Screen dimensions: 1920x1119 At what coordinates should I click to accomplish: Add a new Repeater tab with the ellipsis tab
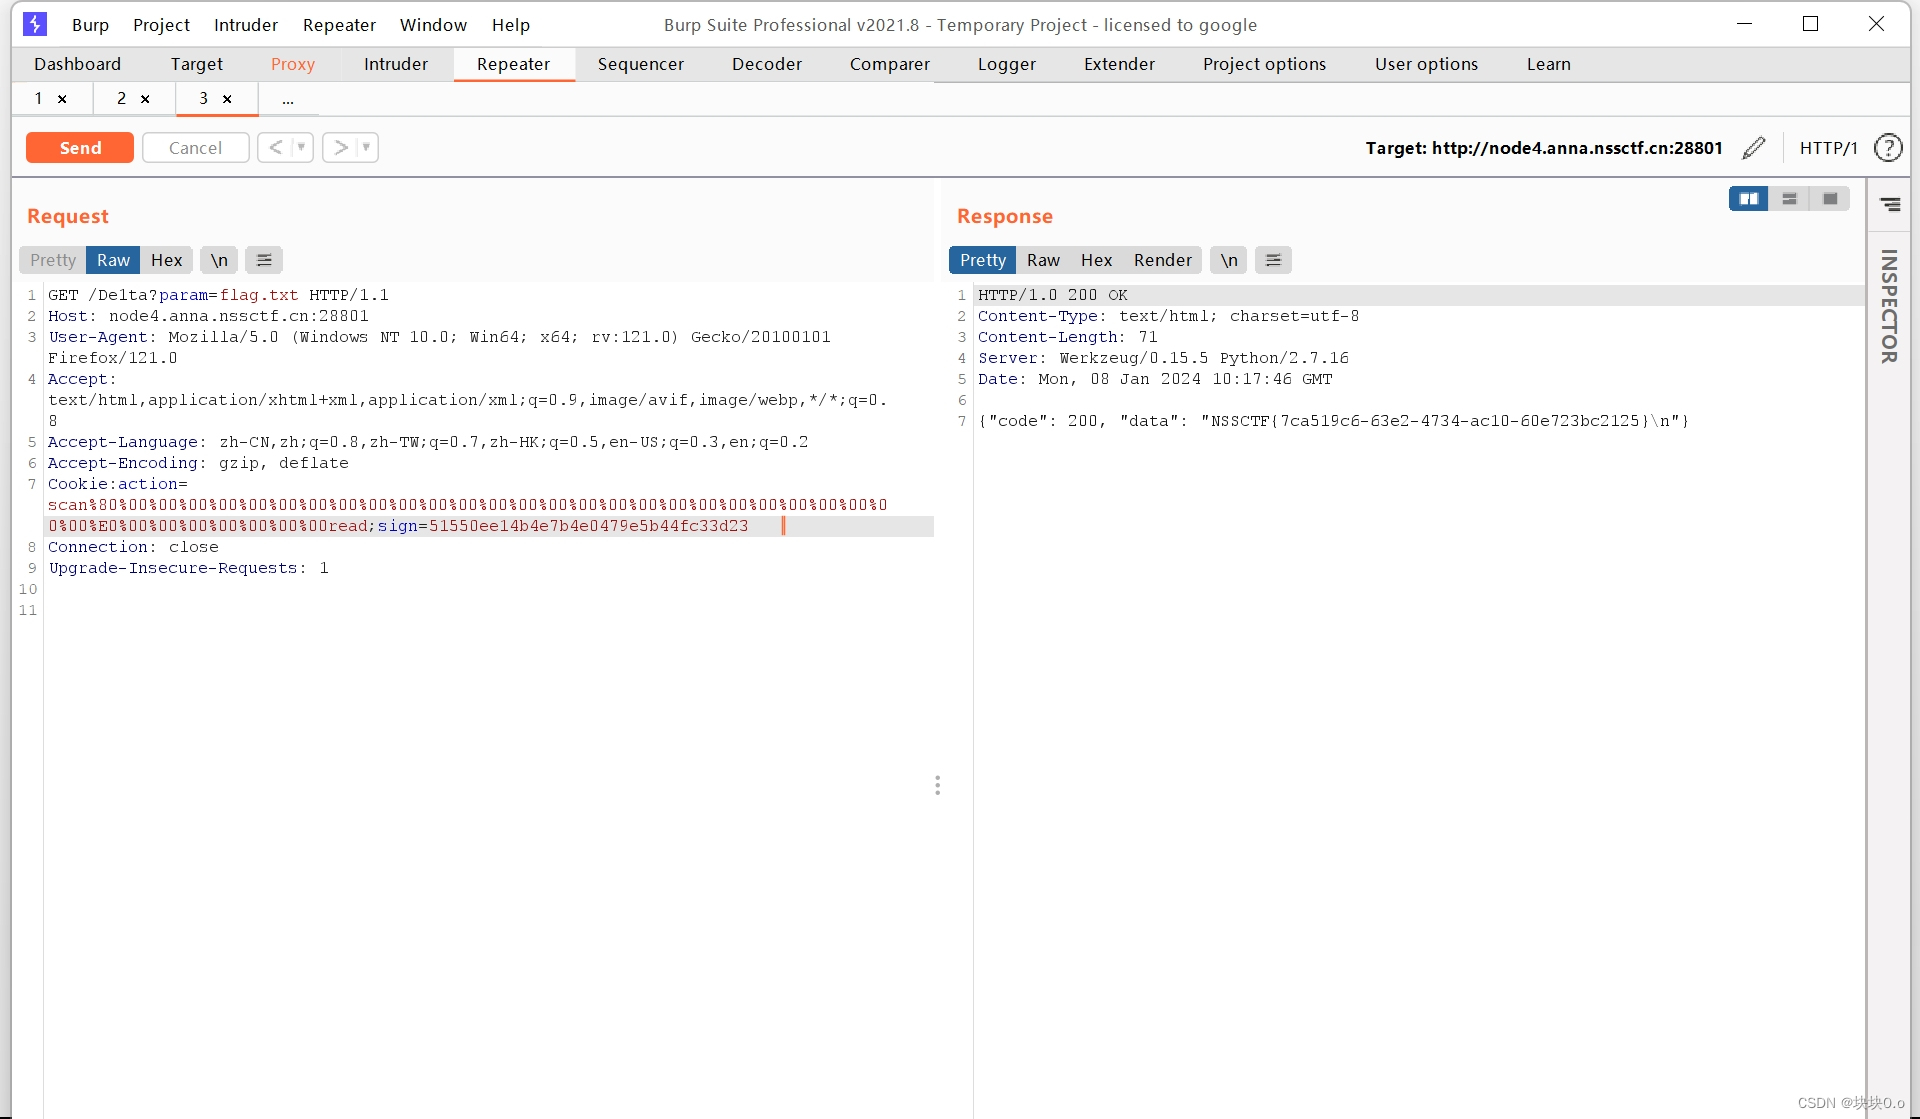[x=288, y=99]
